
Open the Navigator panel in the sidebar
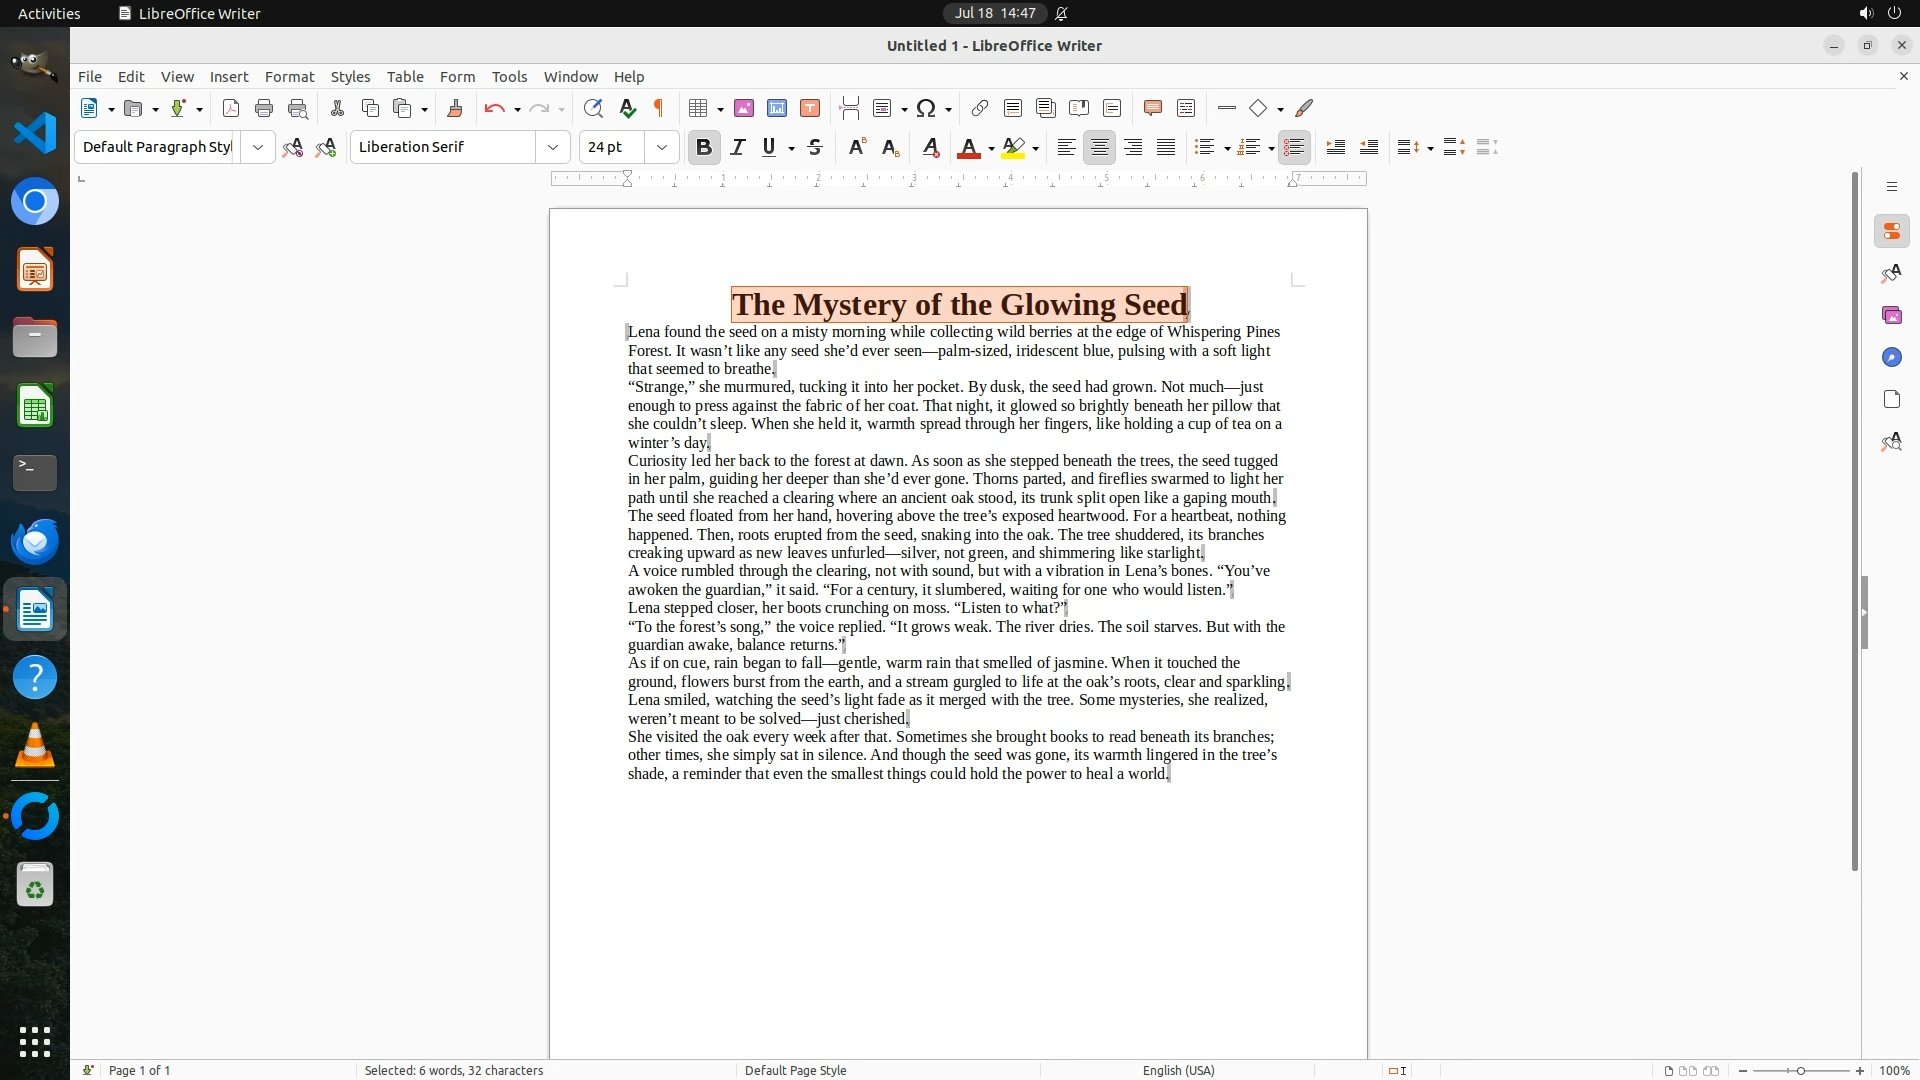pos(1891,357)
